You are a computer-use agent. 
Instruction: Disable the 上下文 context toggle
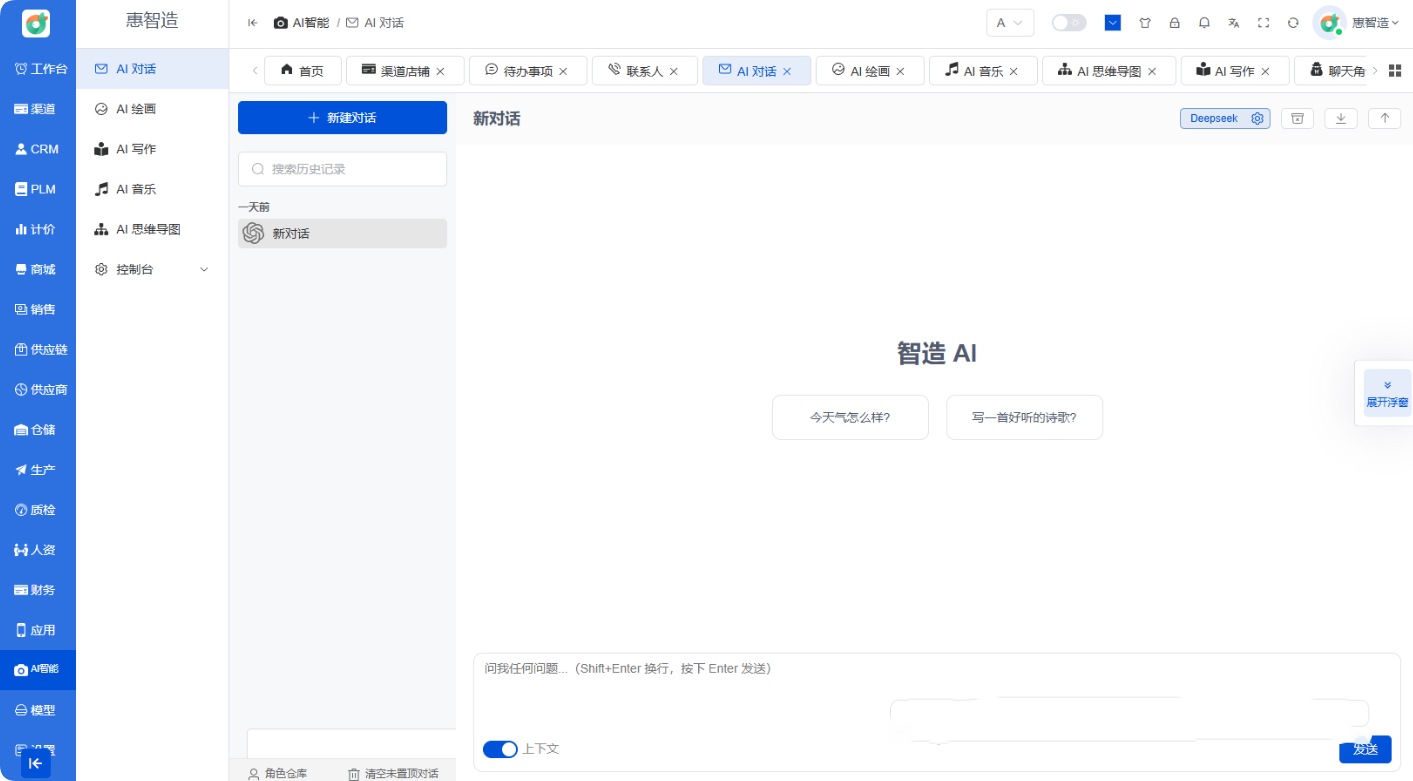(500, 749)
